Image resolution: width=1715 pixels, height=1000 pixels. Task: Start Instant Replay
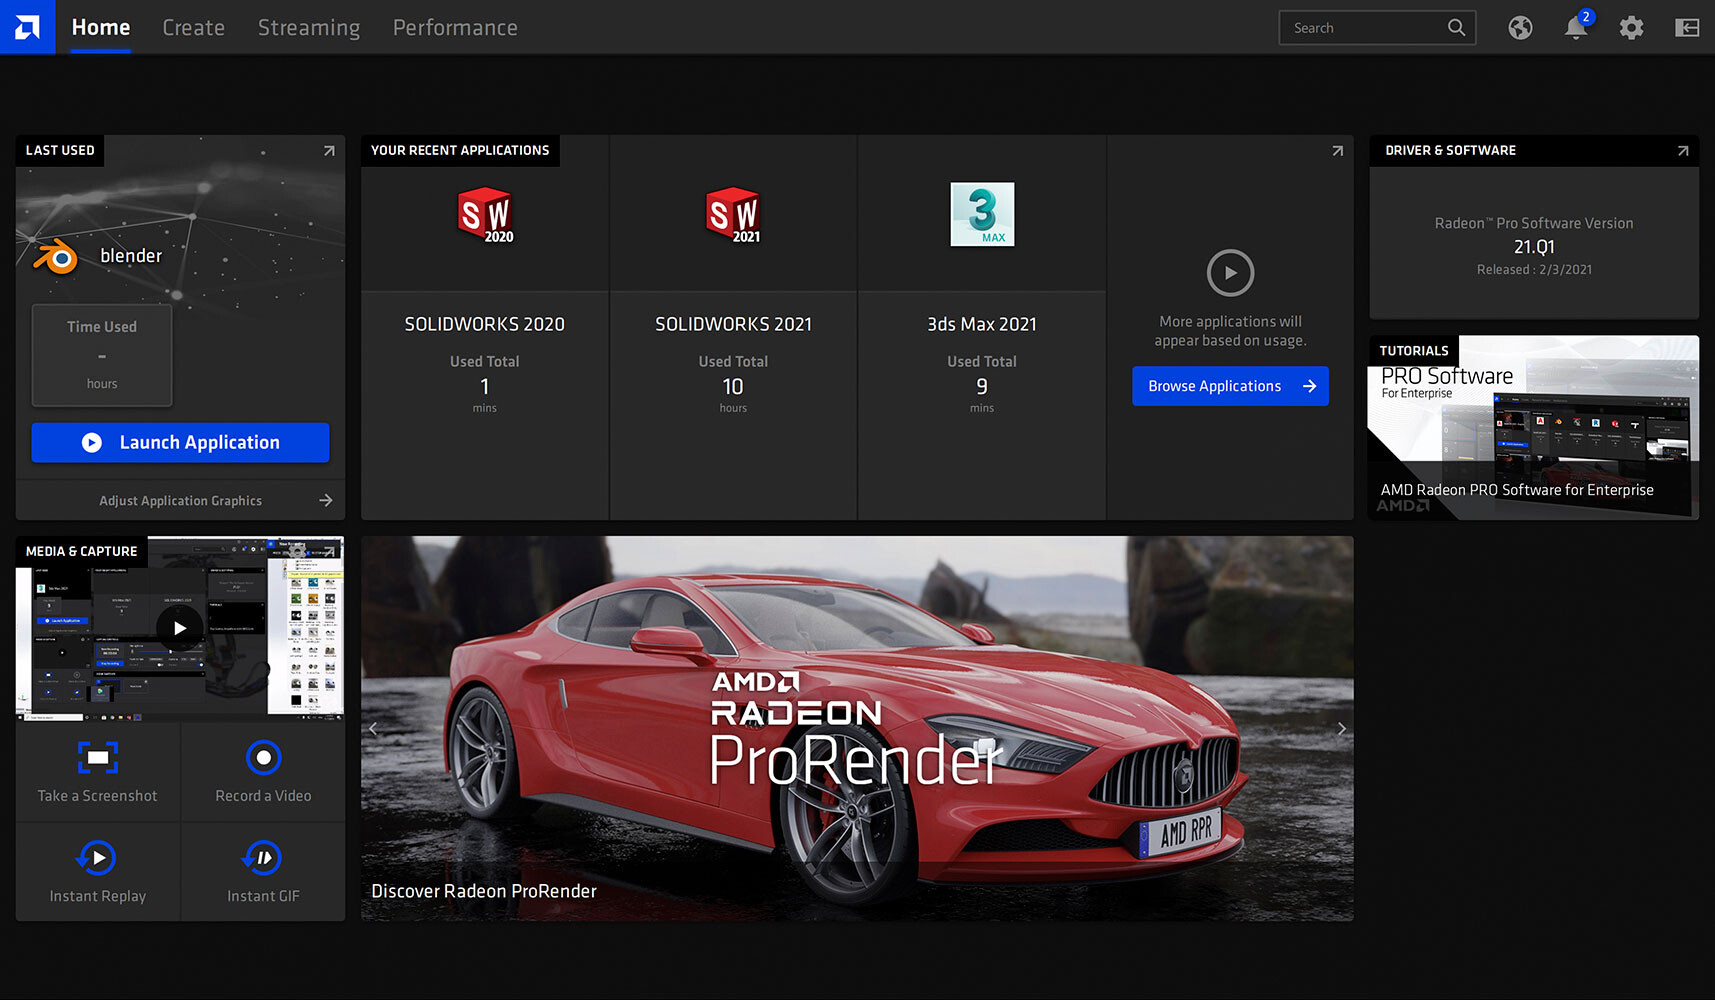coord(98,872)
